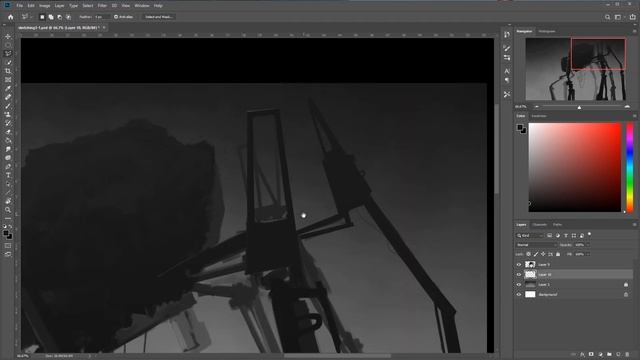Select the Hand tool
Viewport: 640px width, 360px height.
pyautogui.click(x=8, y=201)
